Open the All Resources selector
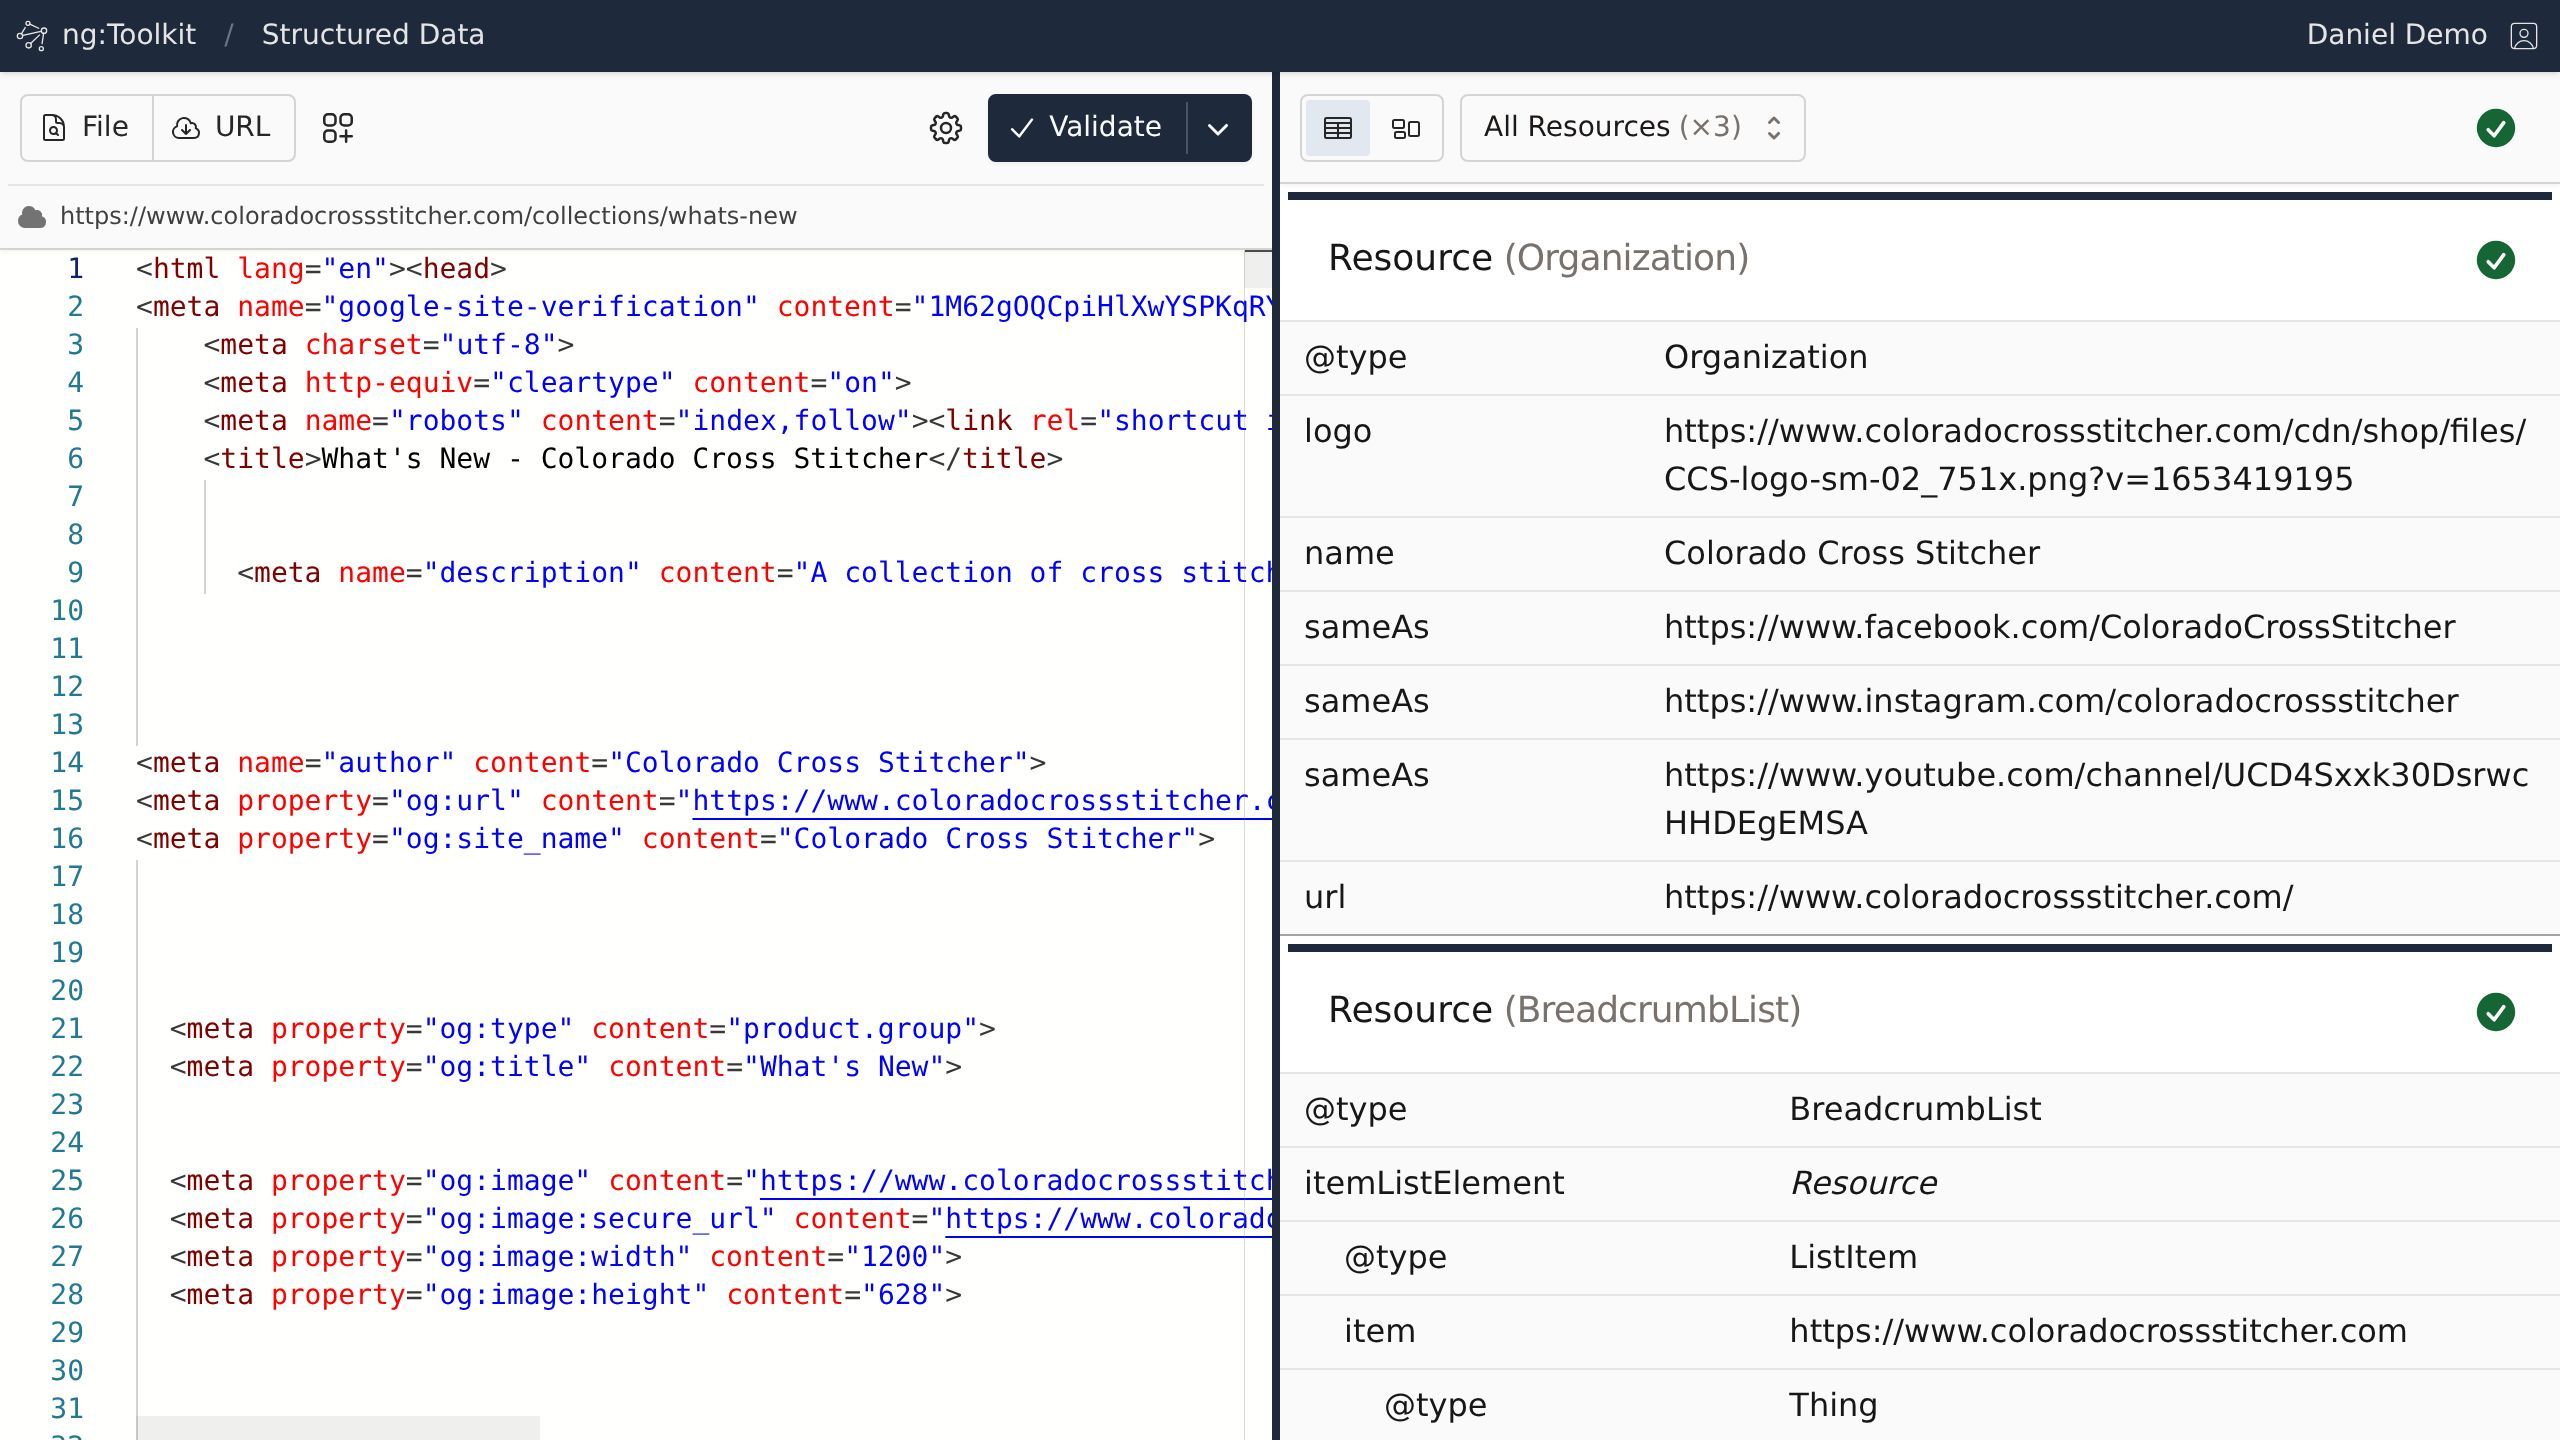 [x=1632, y=128]
